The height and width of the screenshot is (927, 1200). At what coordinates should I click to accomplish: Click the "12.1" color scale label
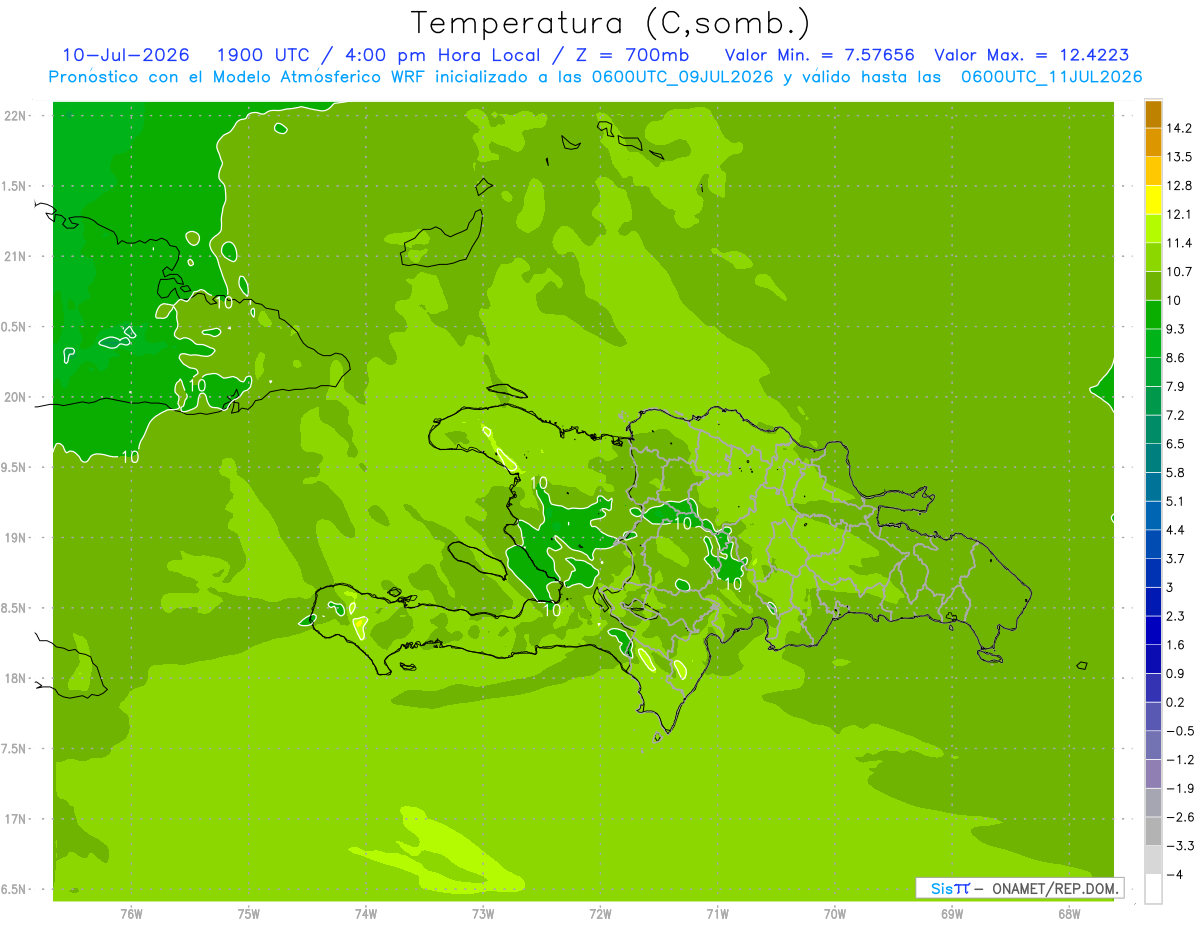click(1179, 214)
